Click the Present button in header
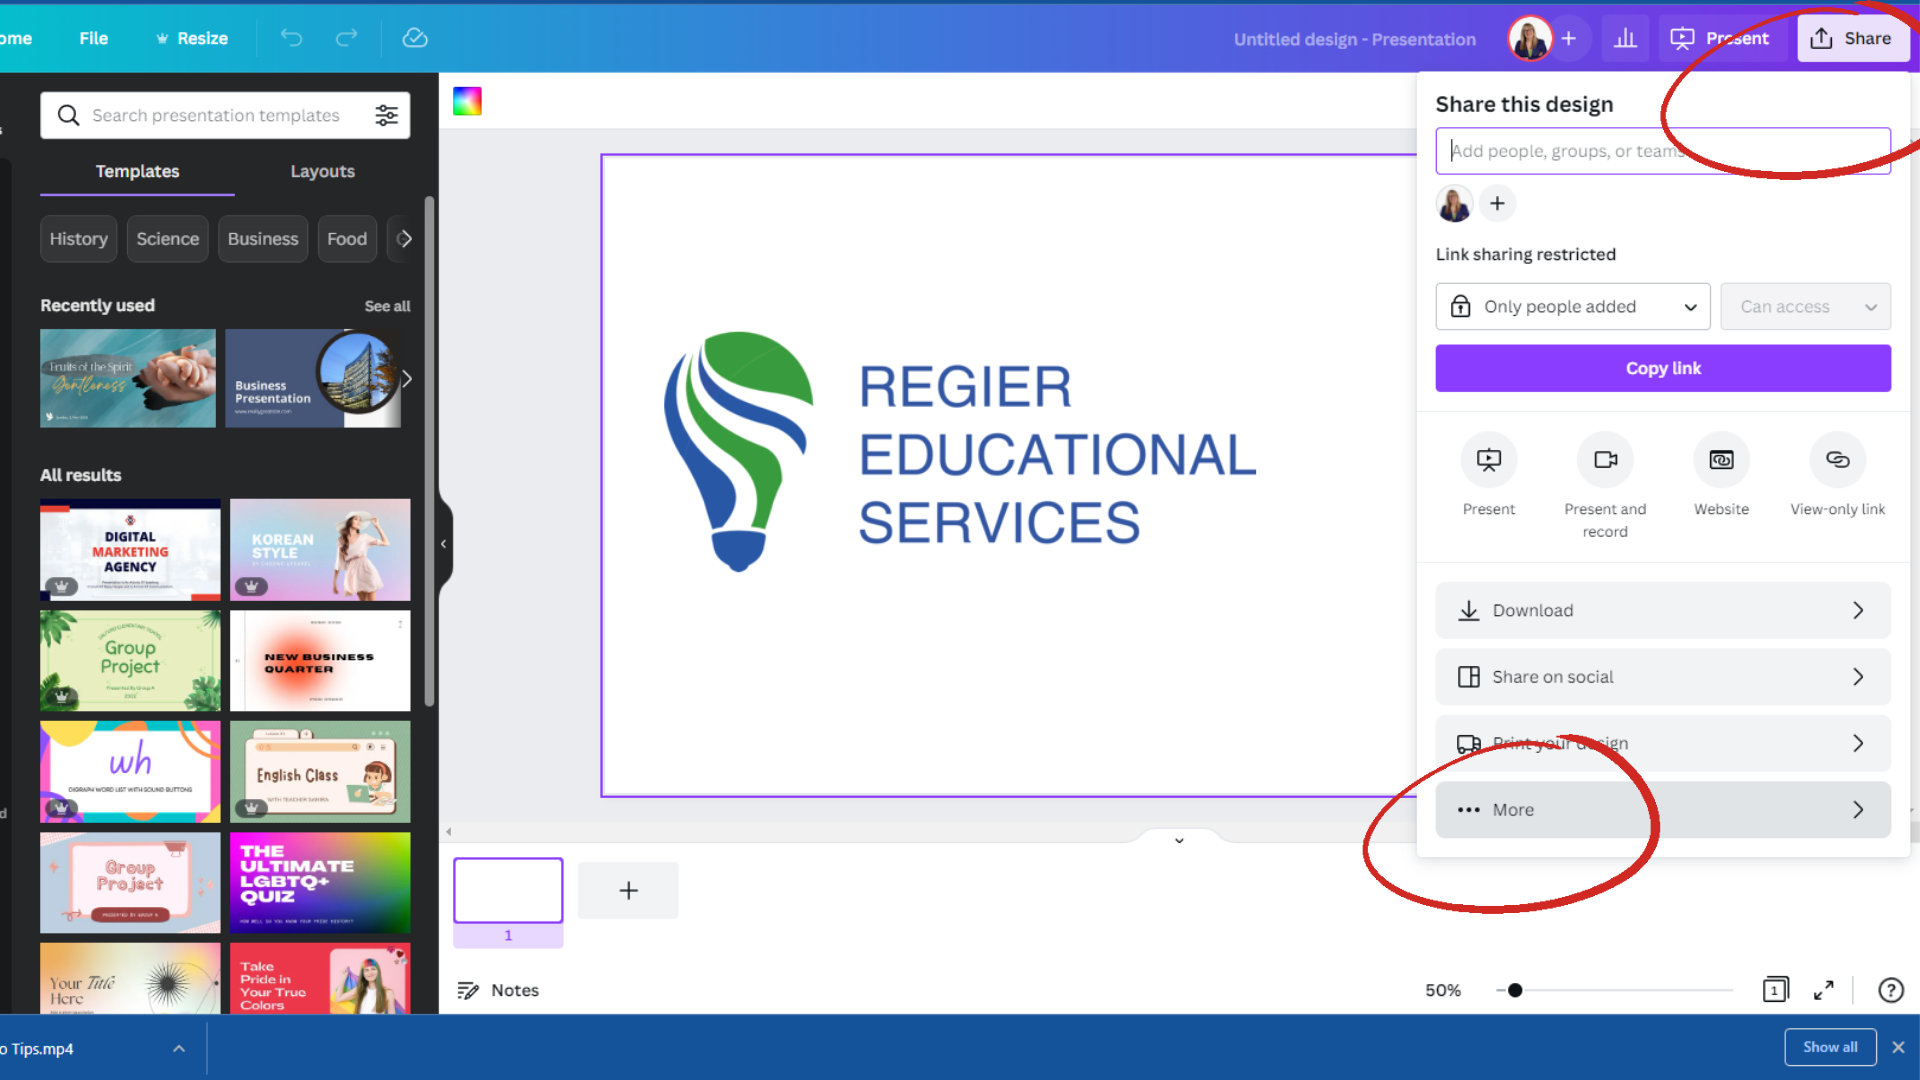 [x=1721, y=38]
